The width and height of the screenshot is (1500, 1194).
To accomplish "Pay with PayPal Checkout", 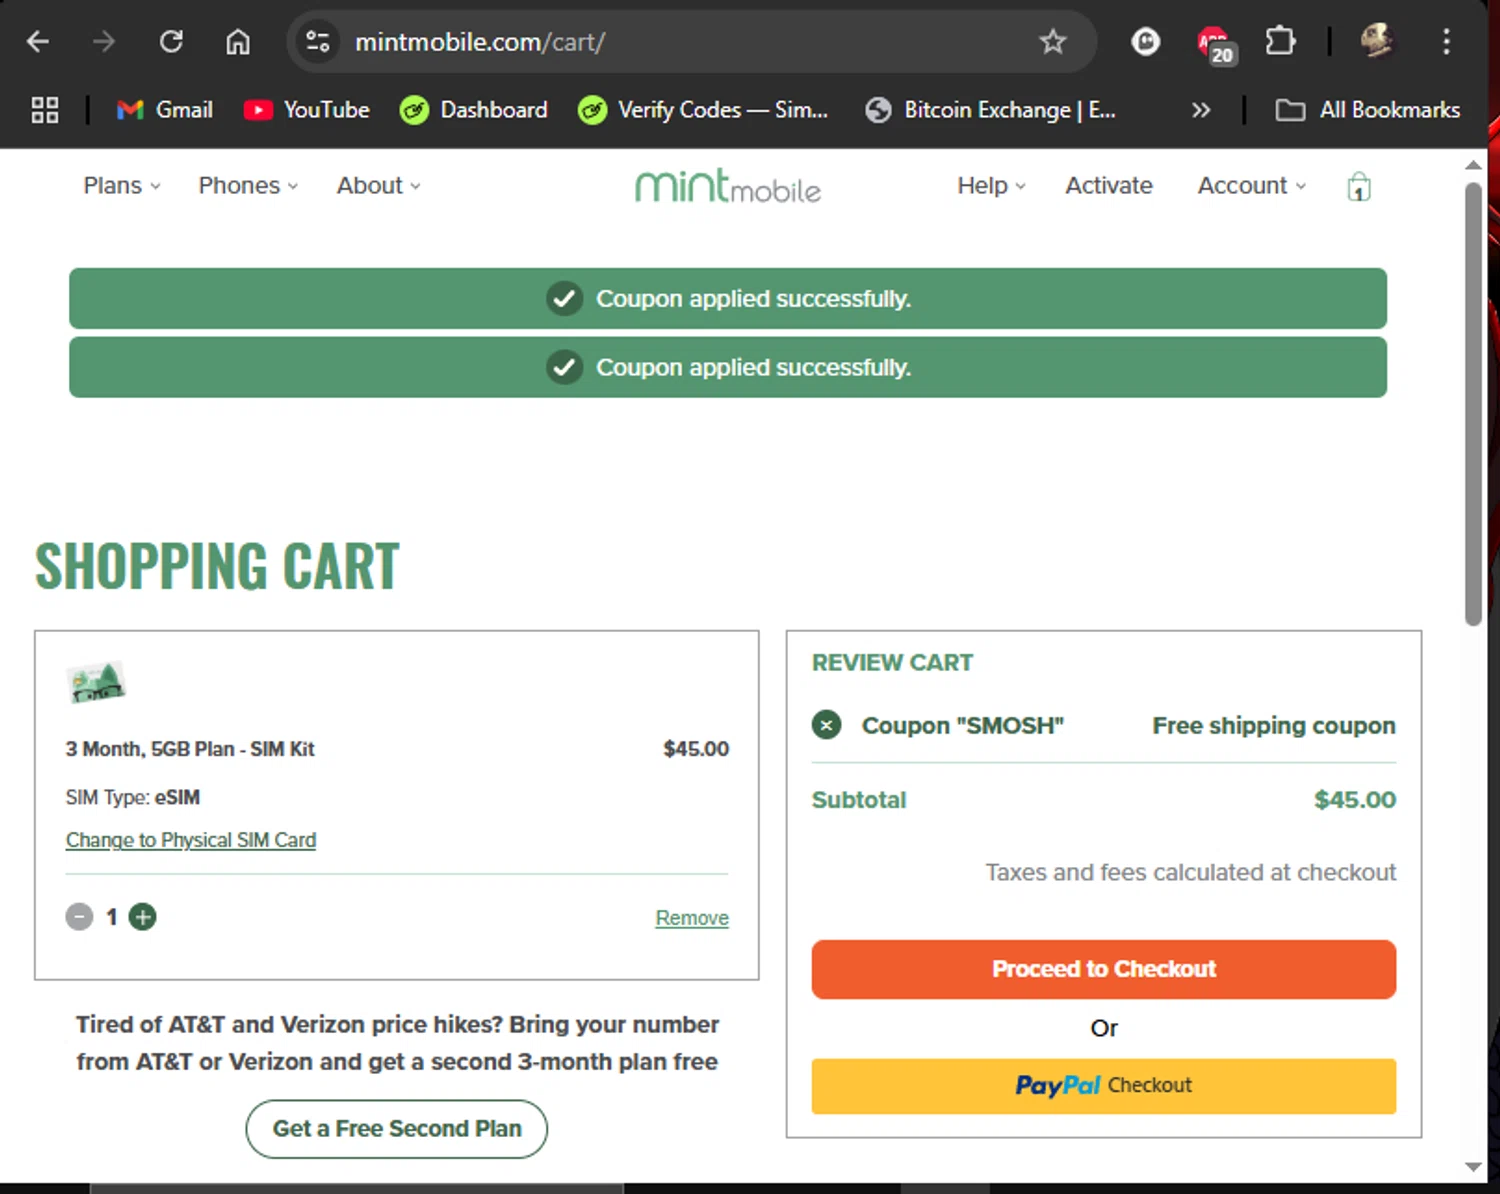I will click(x=1104, y=1086).
